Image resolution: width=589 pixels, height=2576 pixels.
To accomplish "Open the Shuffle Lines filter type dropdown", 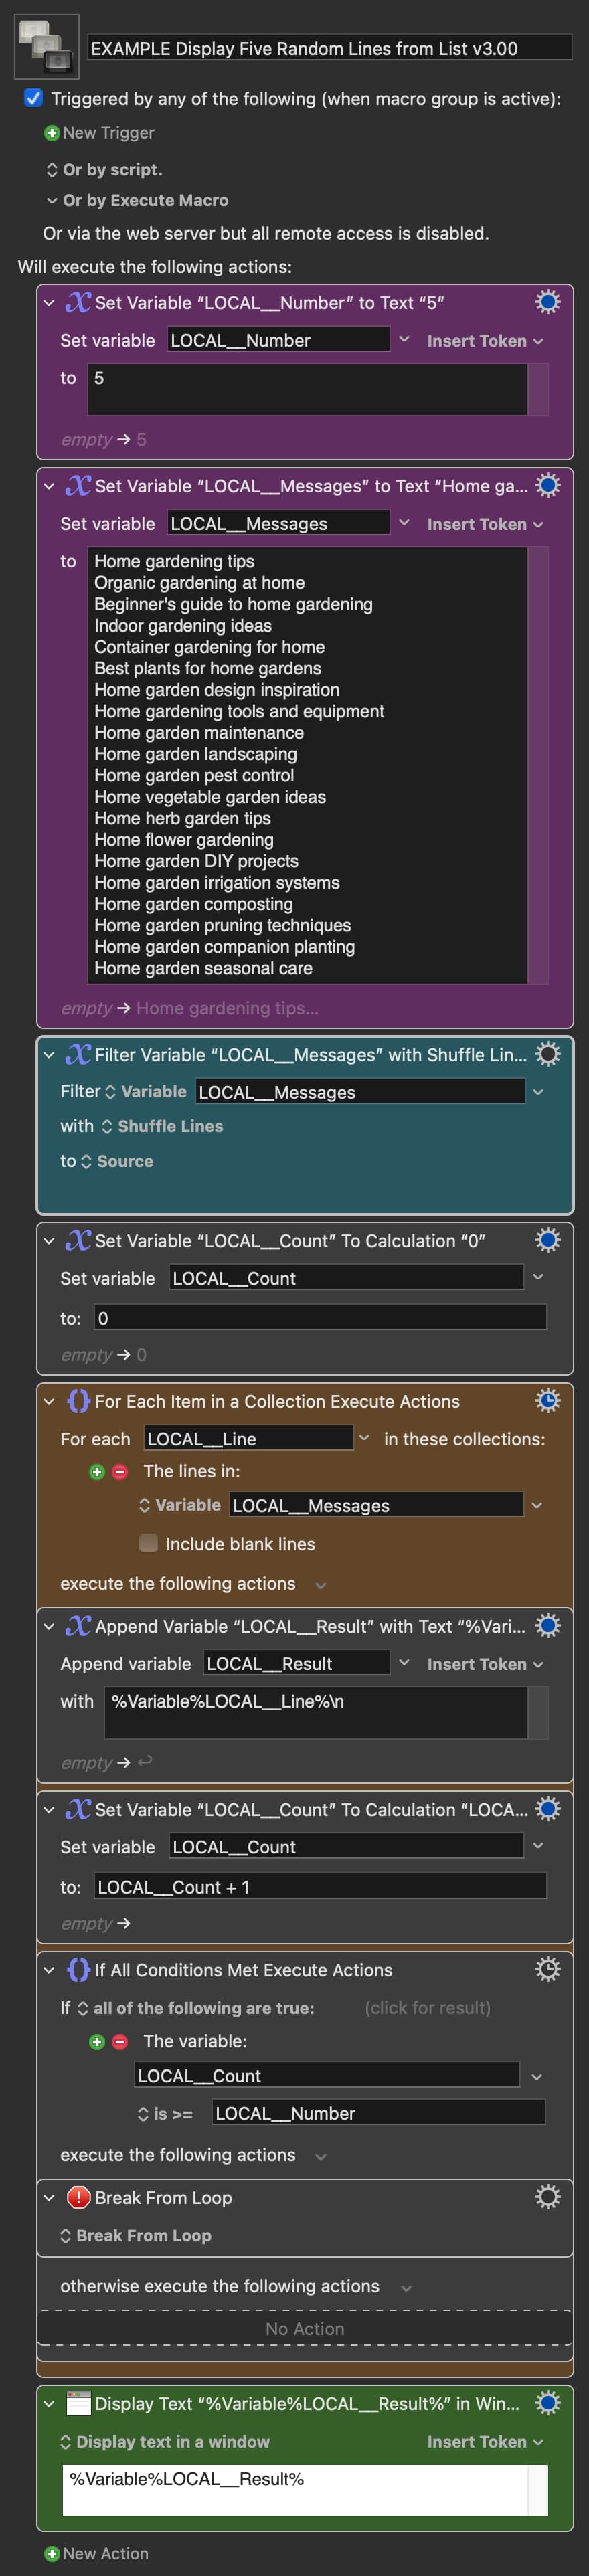I will (x=161, y=1126).
